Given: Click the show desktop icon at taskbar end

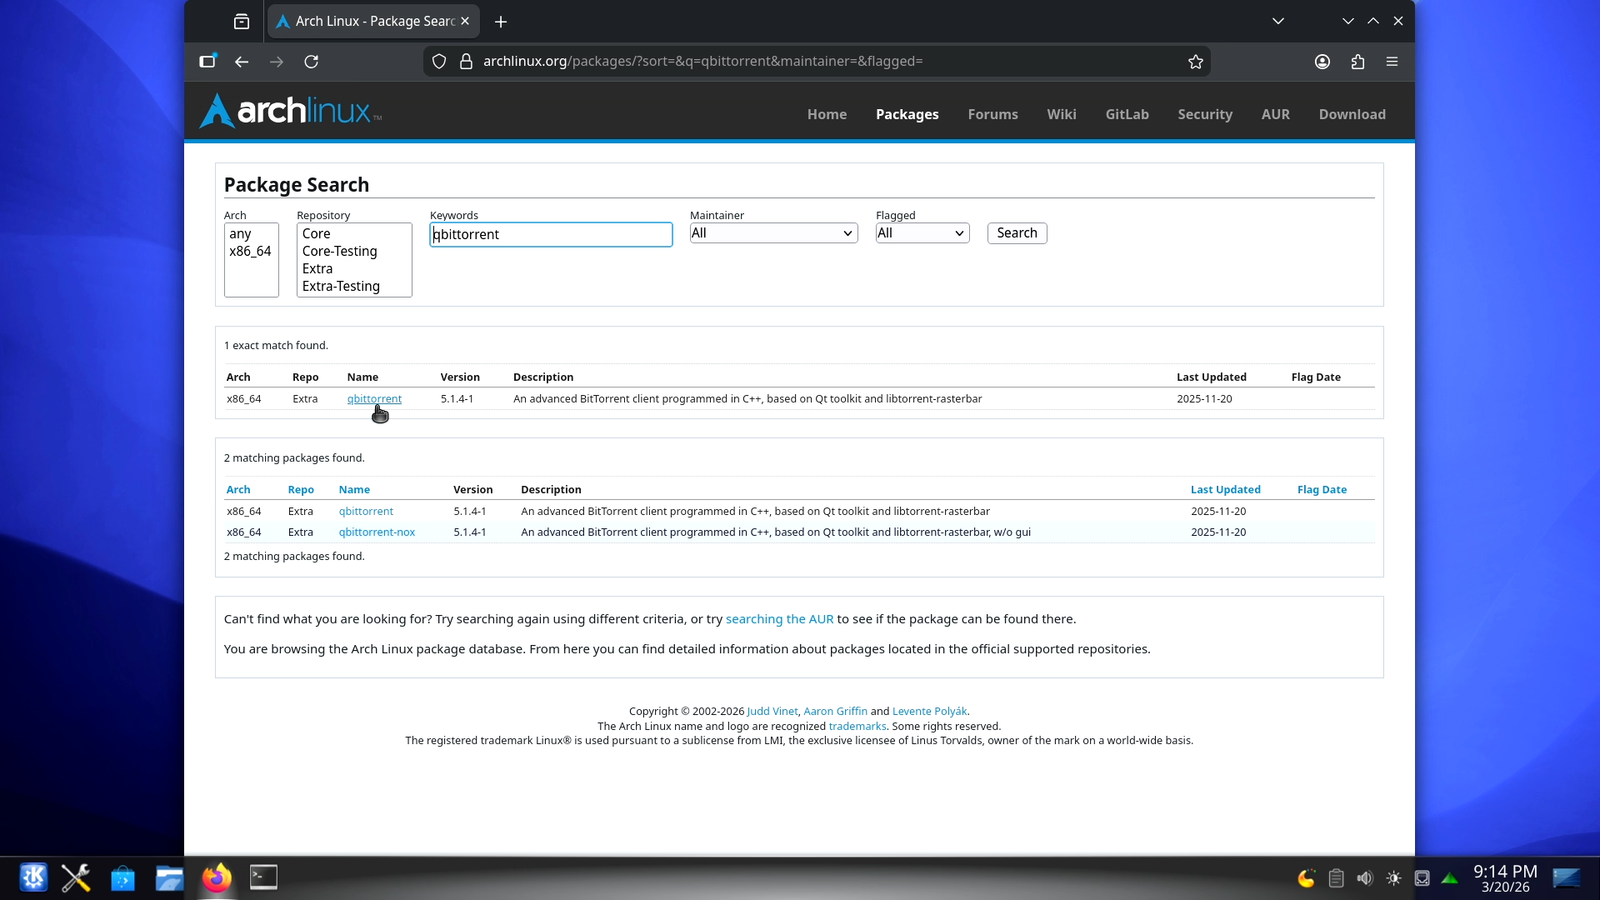Looking at the screenshot, I should [x=1566, y=878].
